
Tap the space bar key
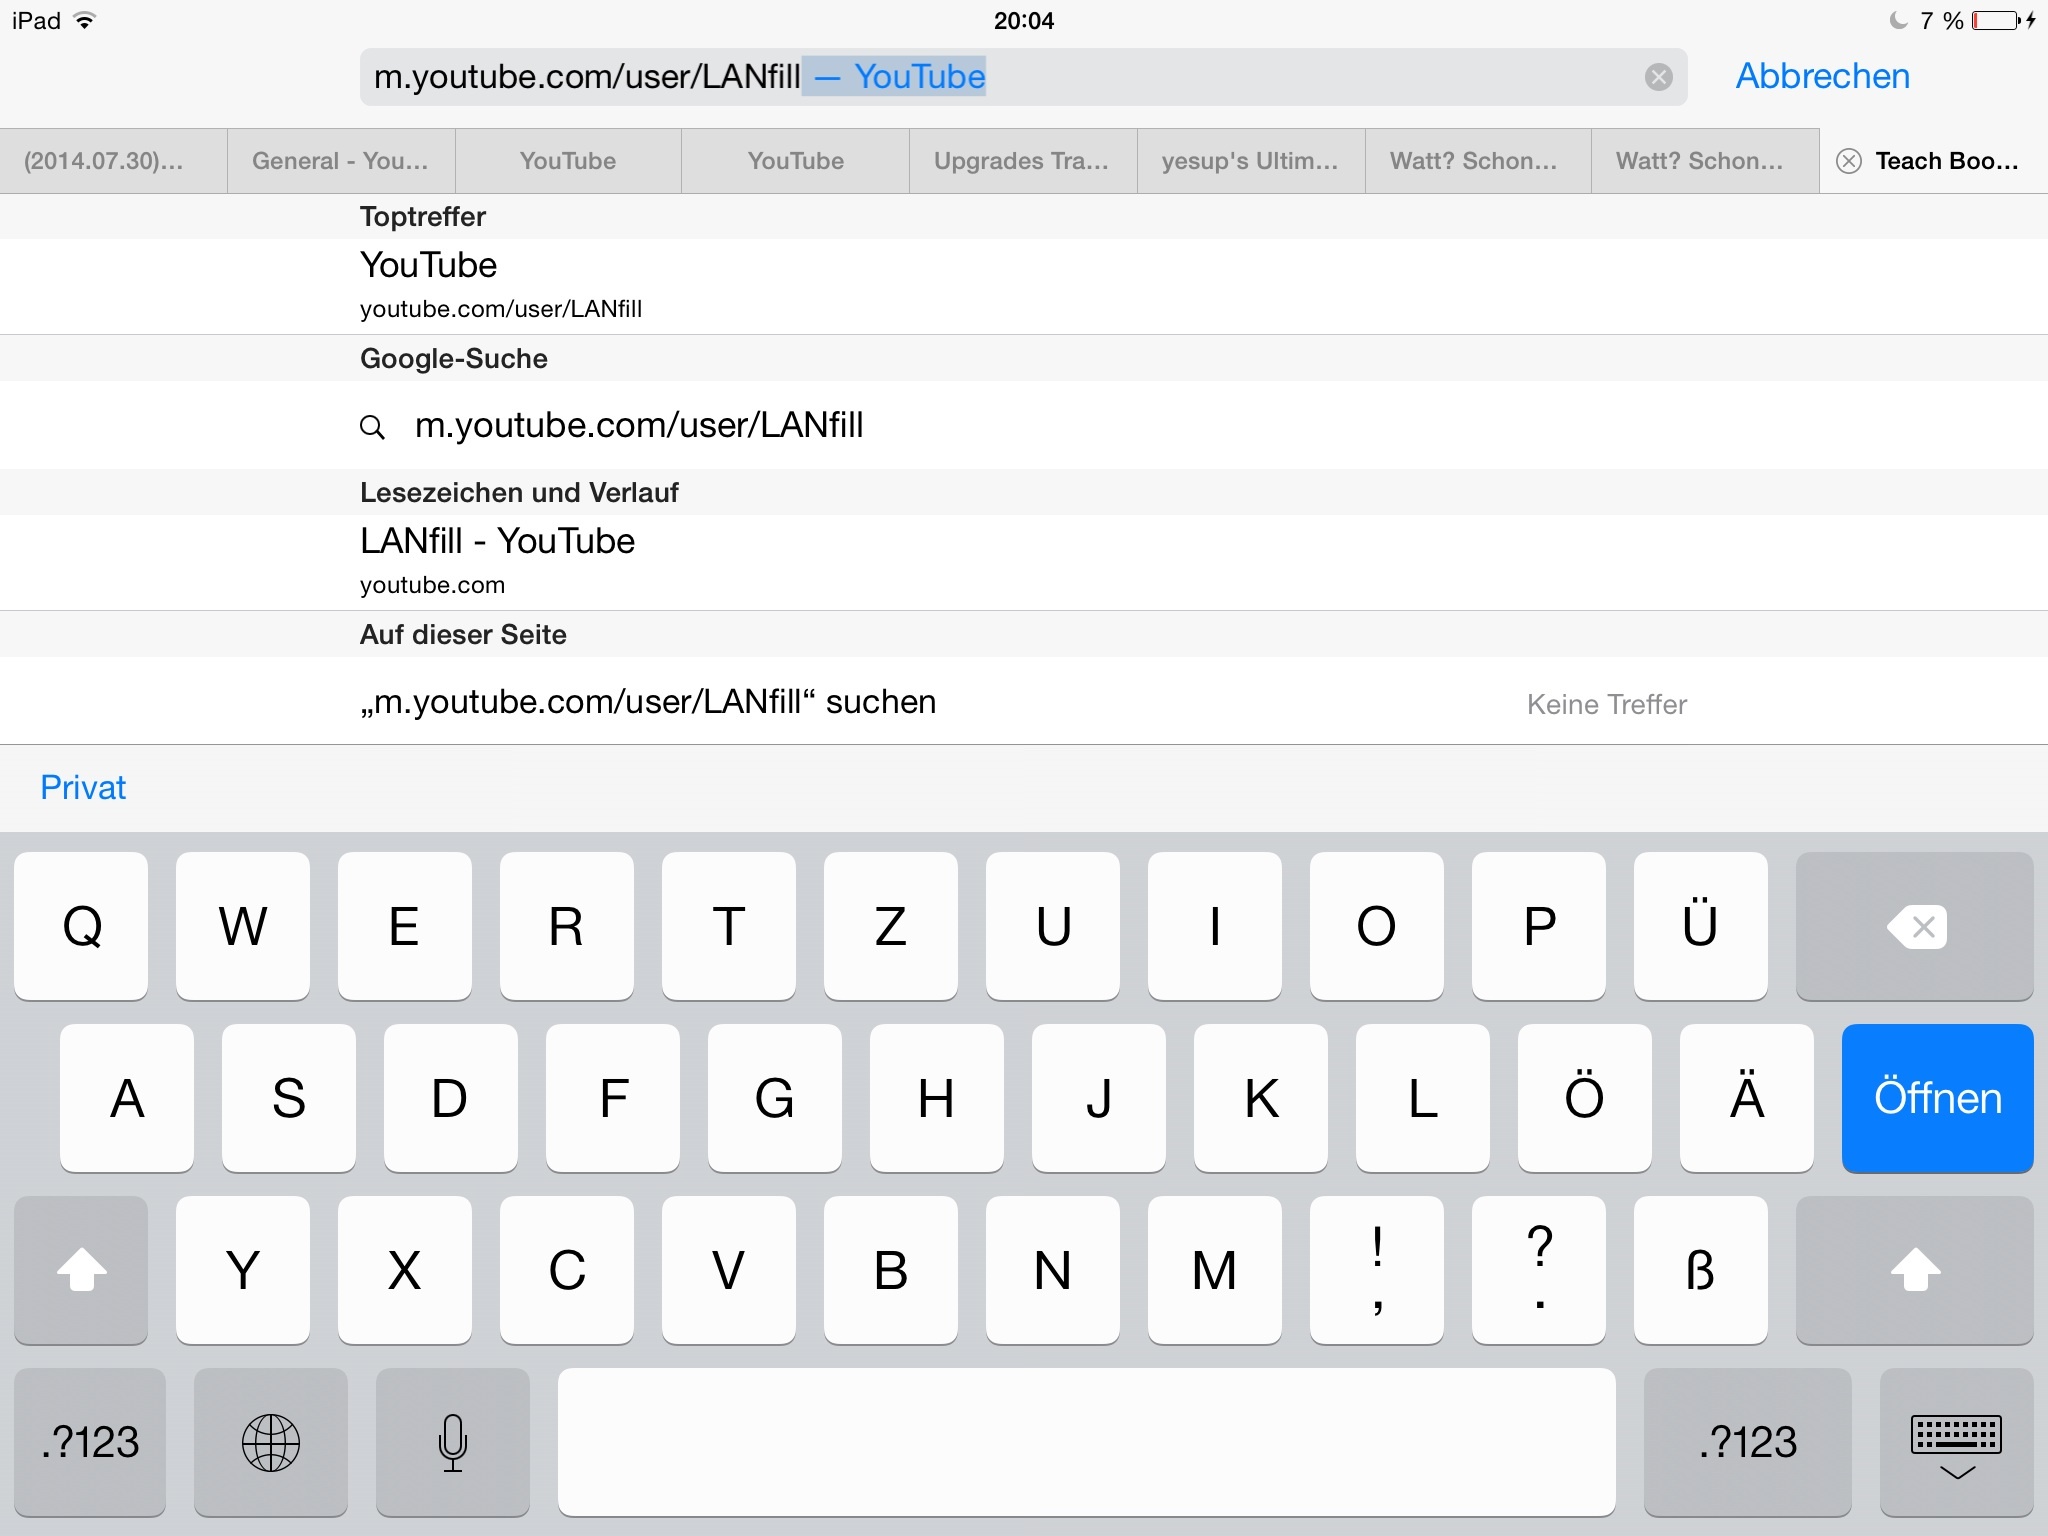1086,1442
